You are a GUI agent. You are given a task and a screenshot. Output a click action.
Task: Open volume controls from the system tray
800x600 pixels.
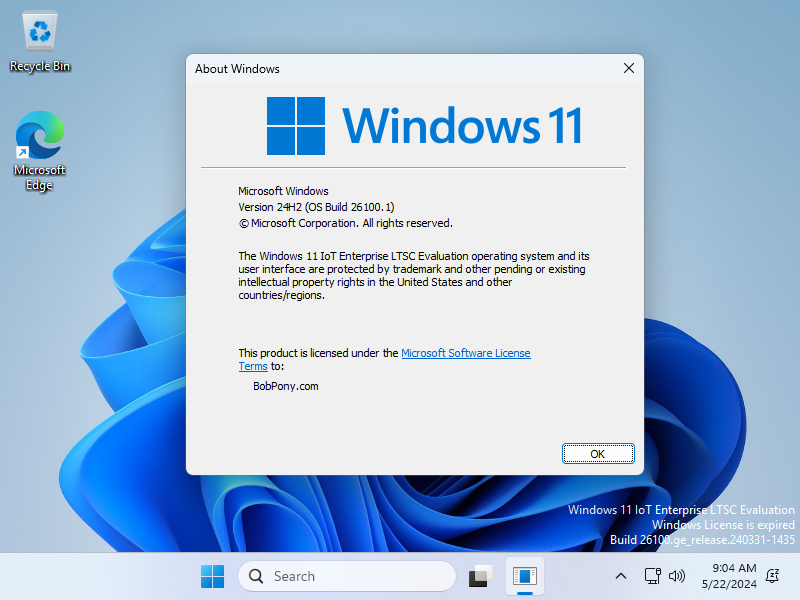[x=676, y=576]
